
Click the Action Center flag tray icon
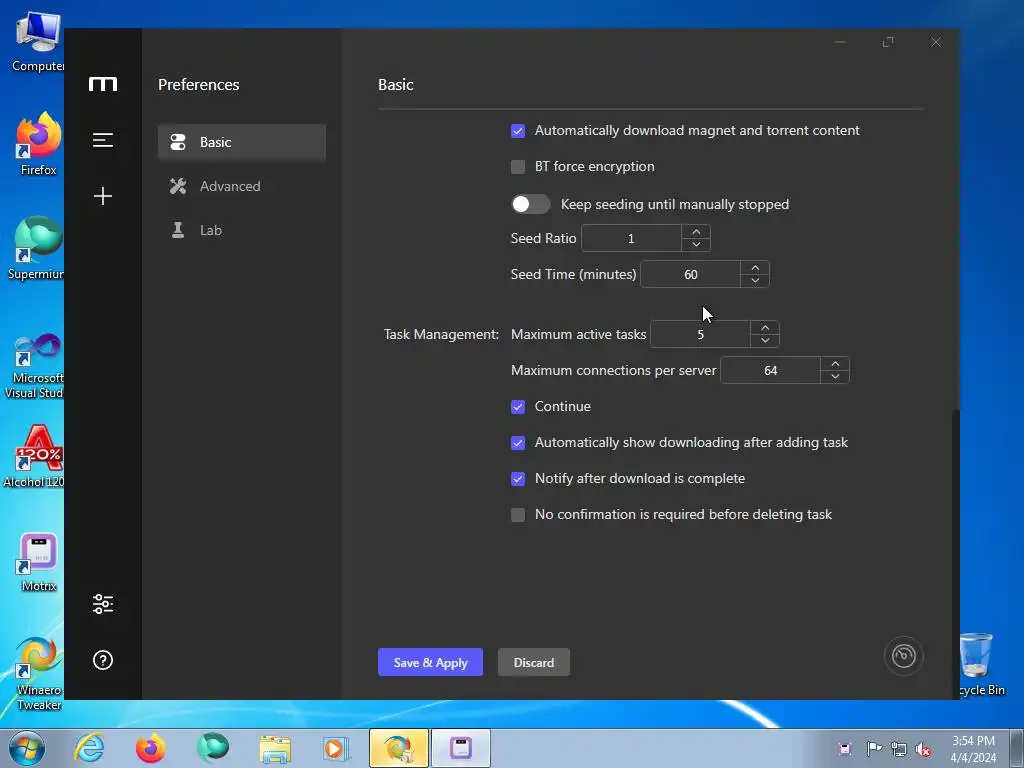click(874, 748)
